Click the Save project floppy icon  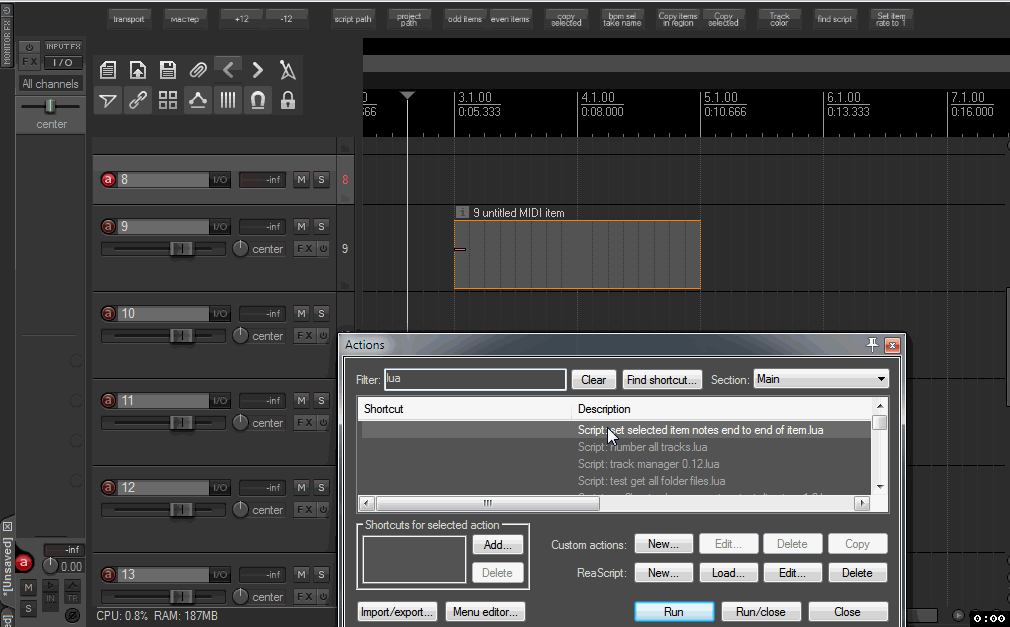(x=168, y=70)
